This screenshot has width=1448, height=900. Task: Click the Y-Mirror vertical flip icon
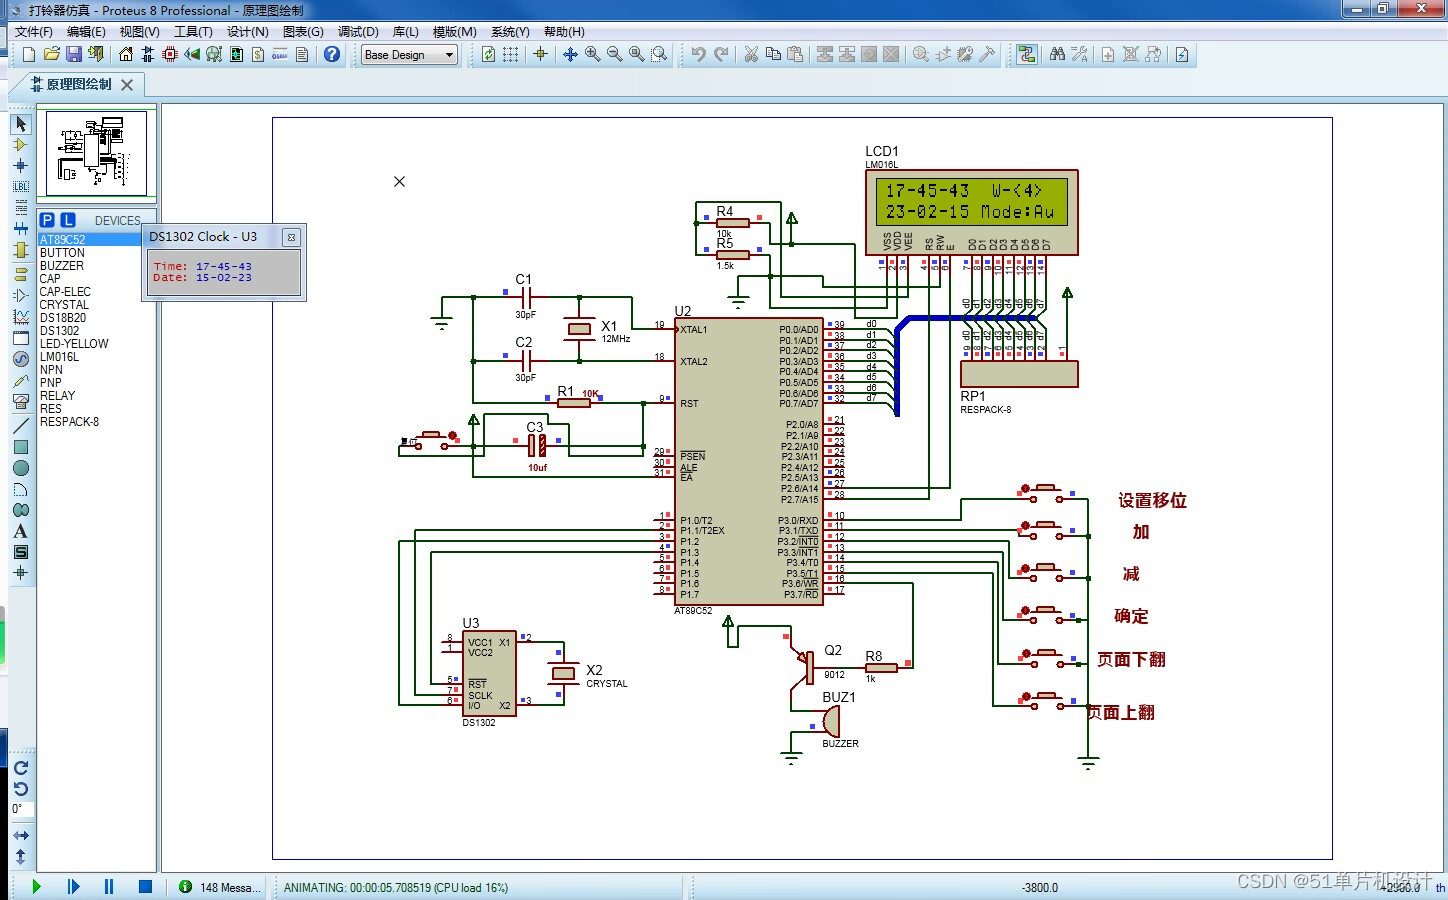[21, 857]
